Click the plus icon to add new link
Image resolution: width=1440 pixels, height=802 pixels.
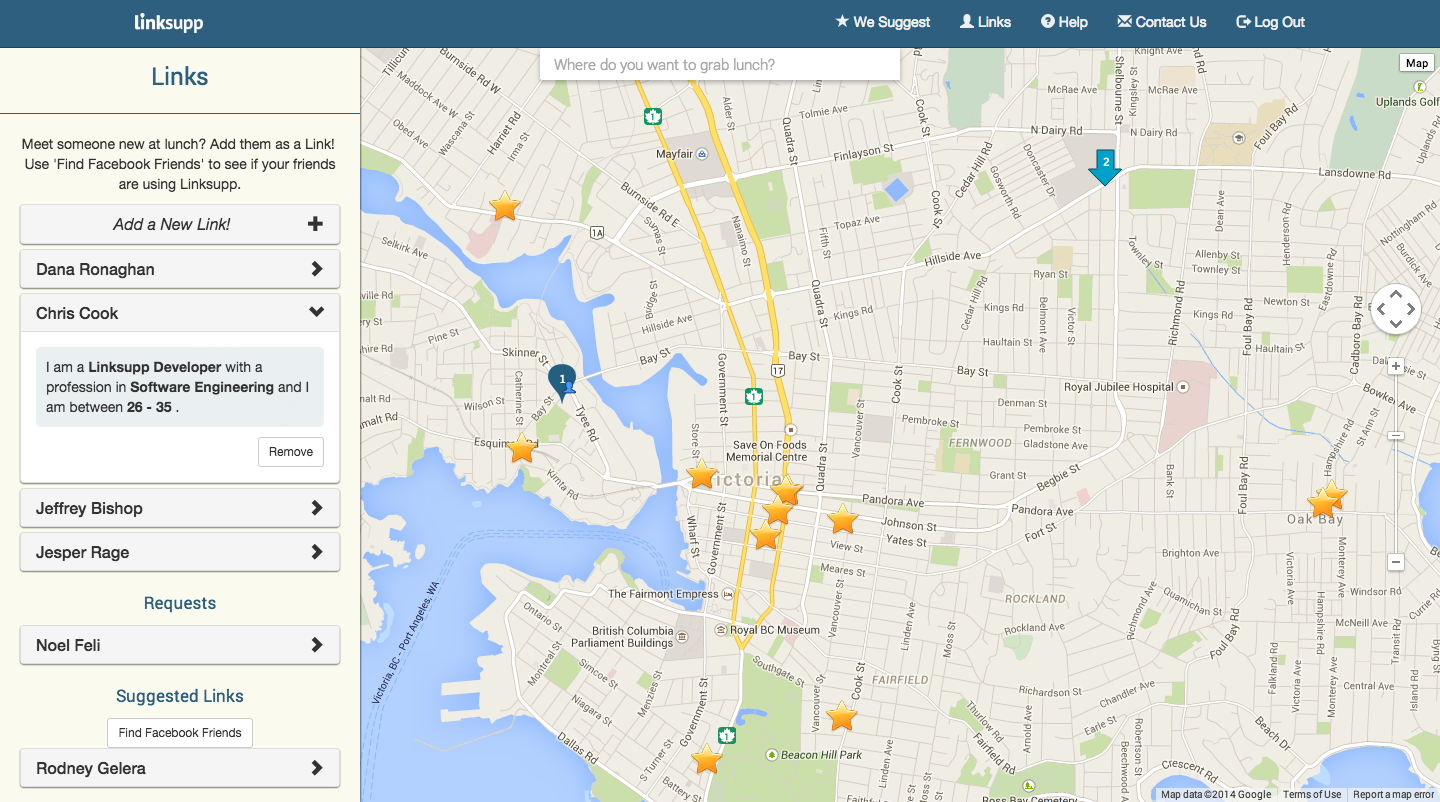point(315,224)
